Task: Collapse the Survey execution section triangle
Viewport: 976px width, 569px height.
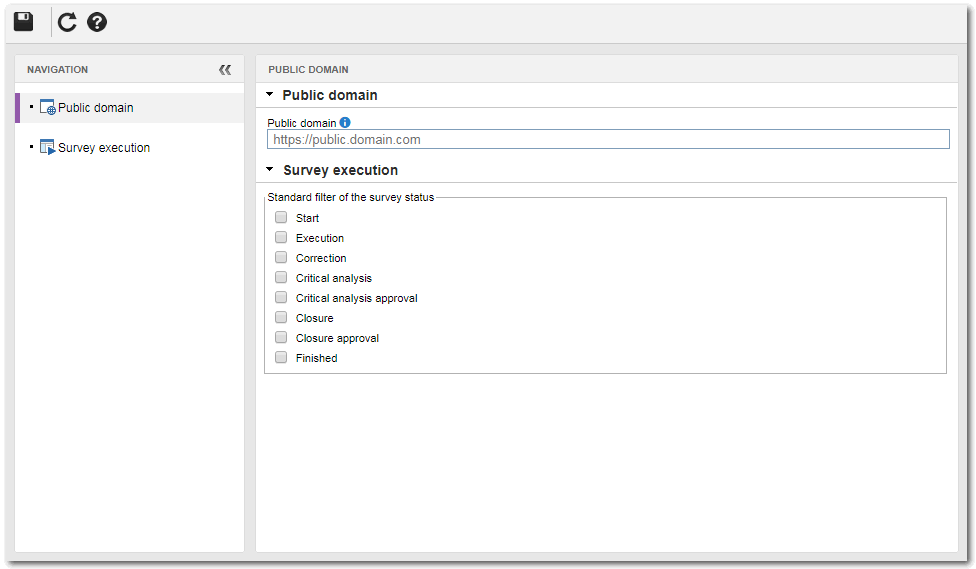Action: pos(270,169)
